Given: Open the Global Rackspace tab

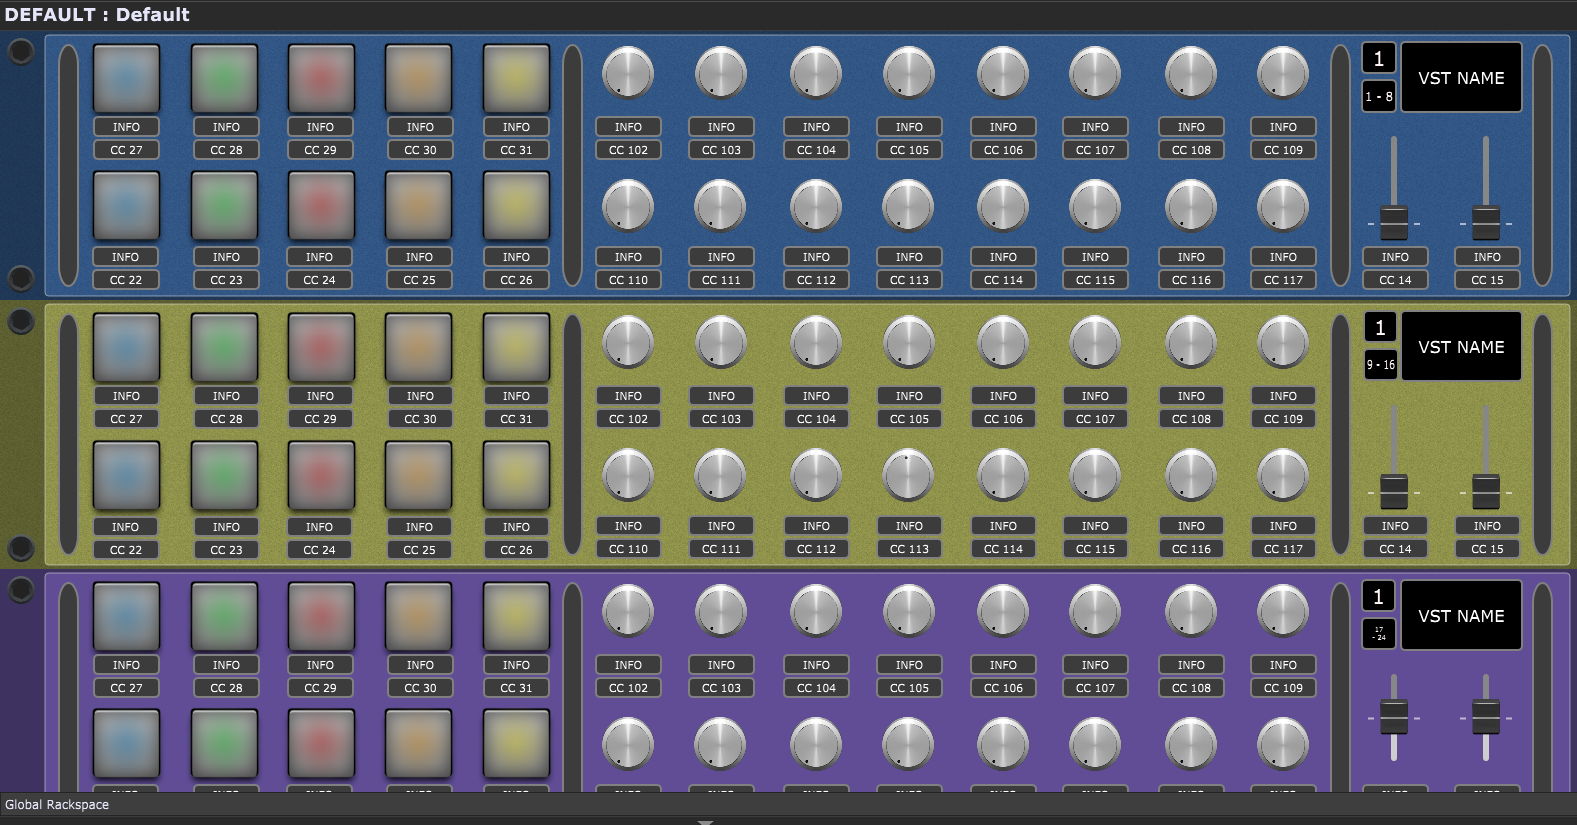Looking at the screenshot, I should point(57,805).
